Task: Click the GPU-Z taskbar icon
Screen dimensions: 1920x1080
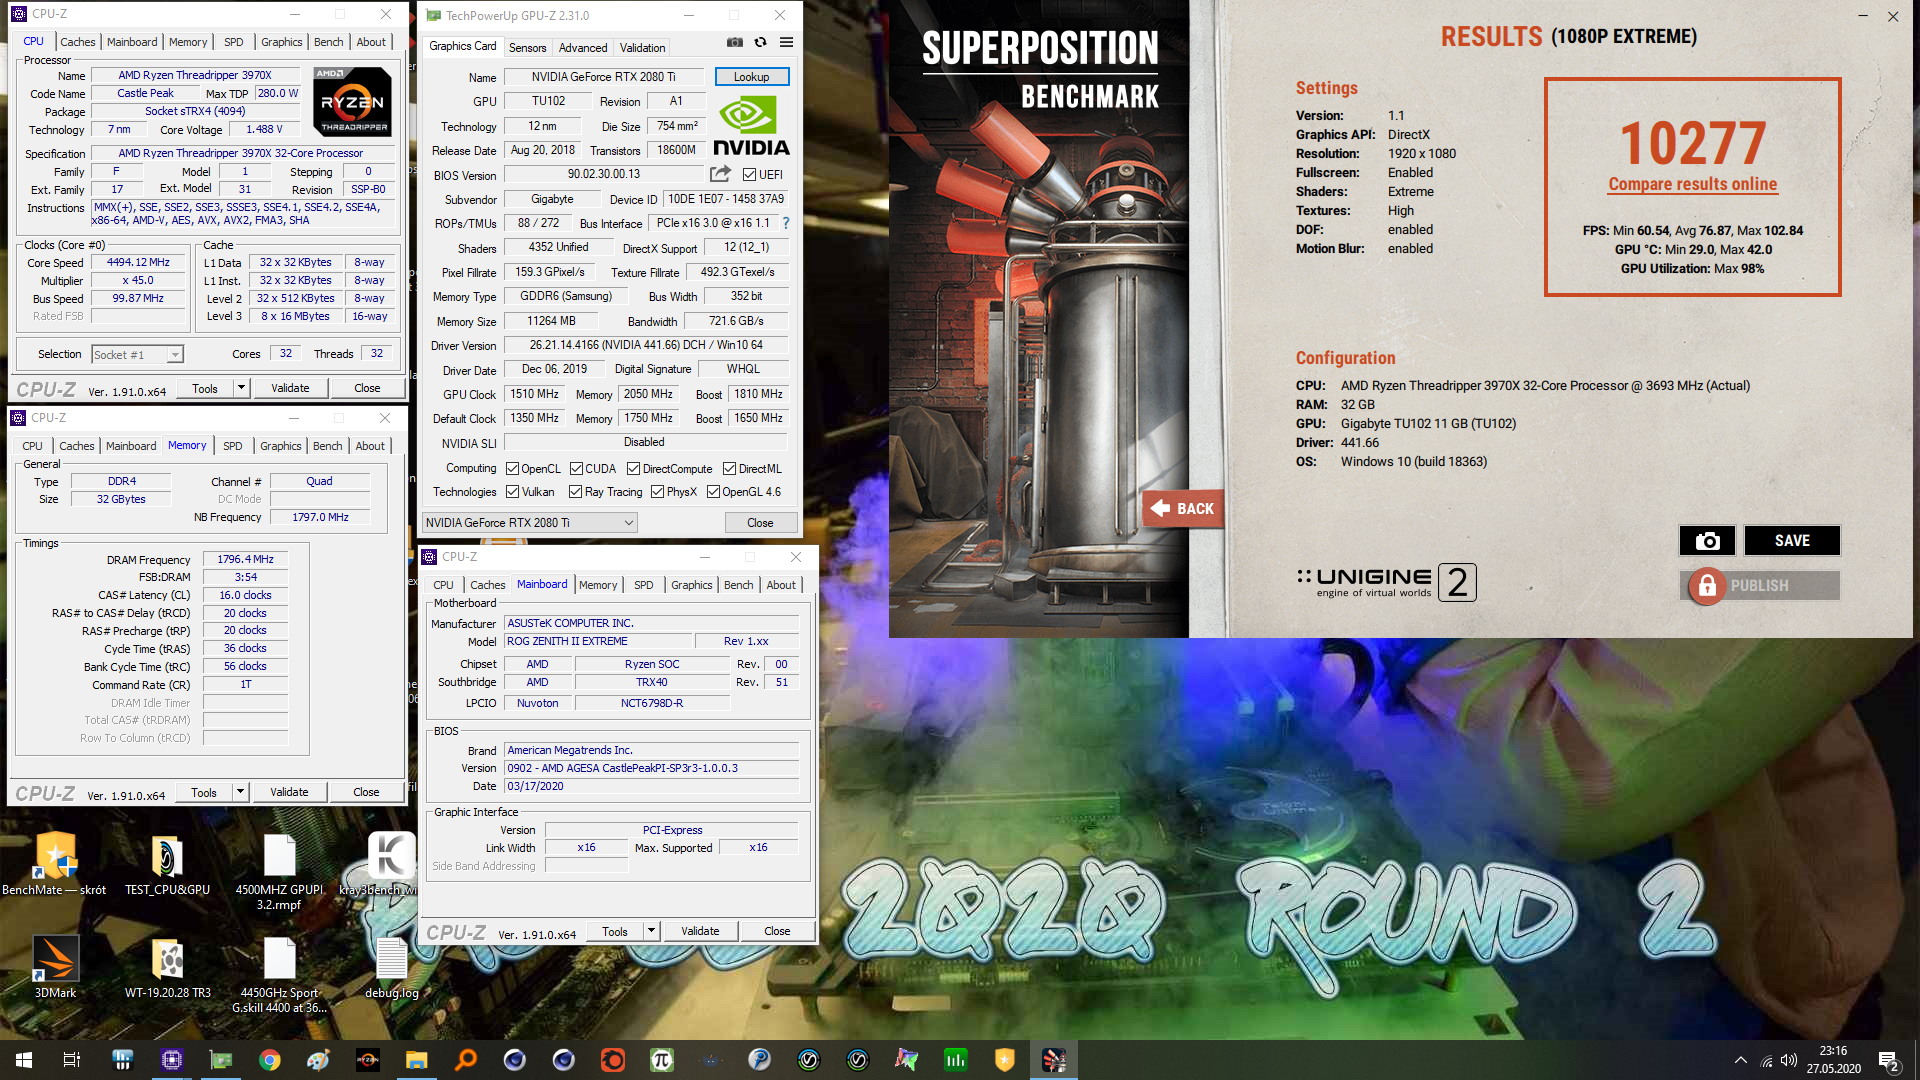Action: [220, 1060]
